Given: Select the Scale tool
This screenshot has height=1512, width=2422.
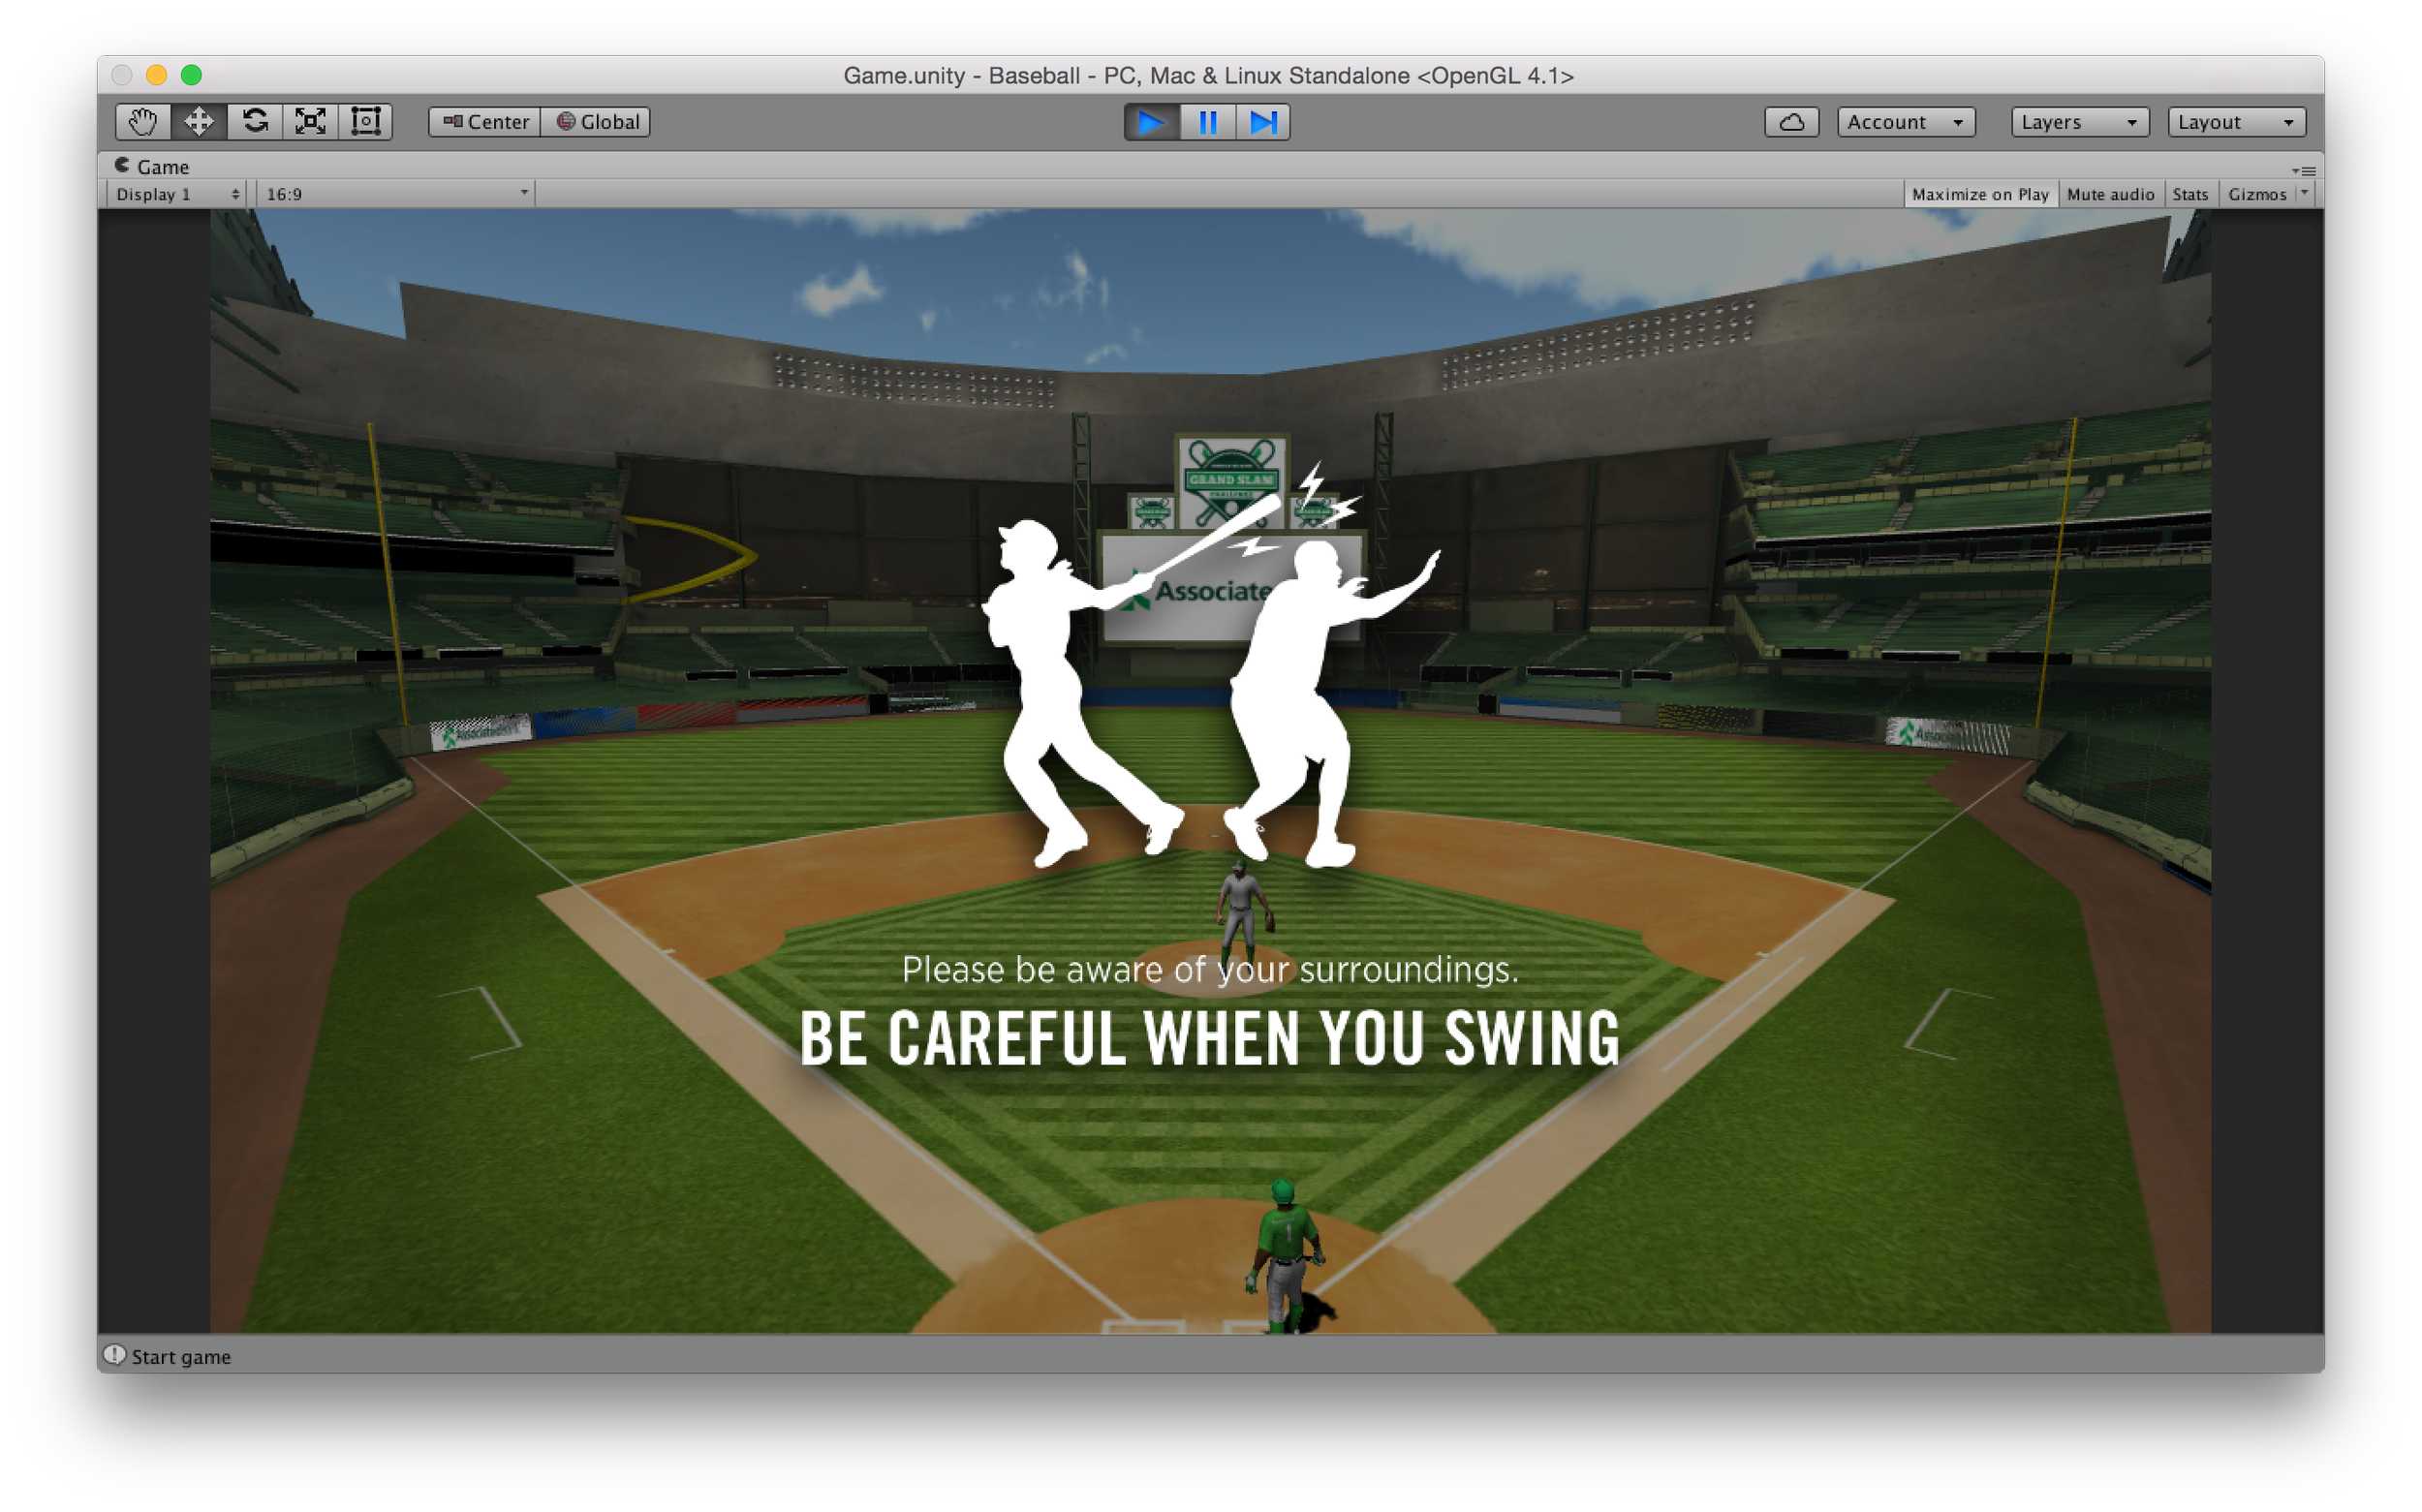Looking at the screenshot, I should click(x=310, y=122).
